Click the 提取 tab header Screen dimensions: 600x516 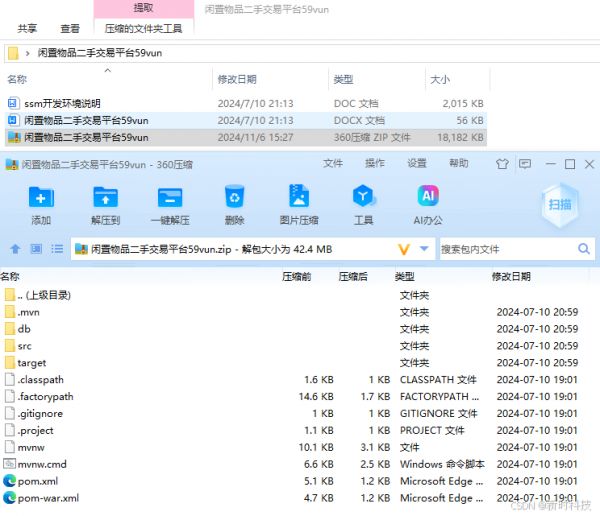click(x=143, y=8)
